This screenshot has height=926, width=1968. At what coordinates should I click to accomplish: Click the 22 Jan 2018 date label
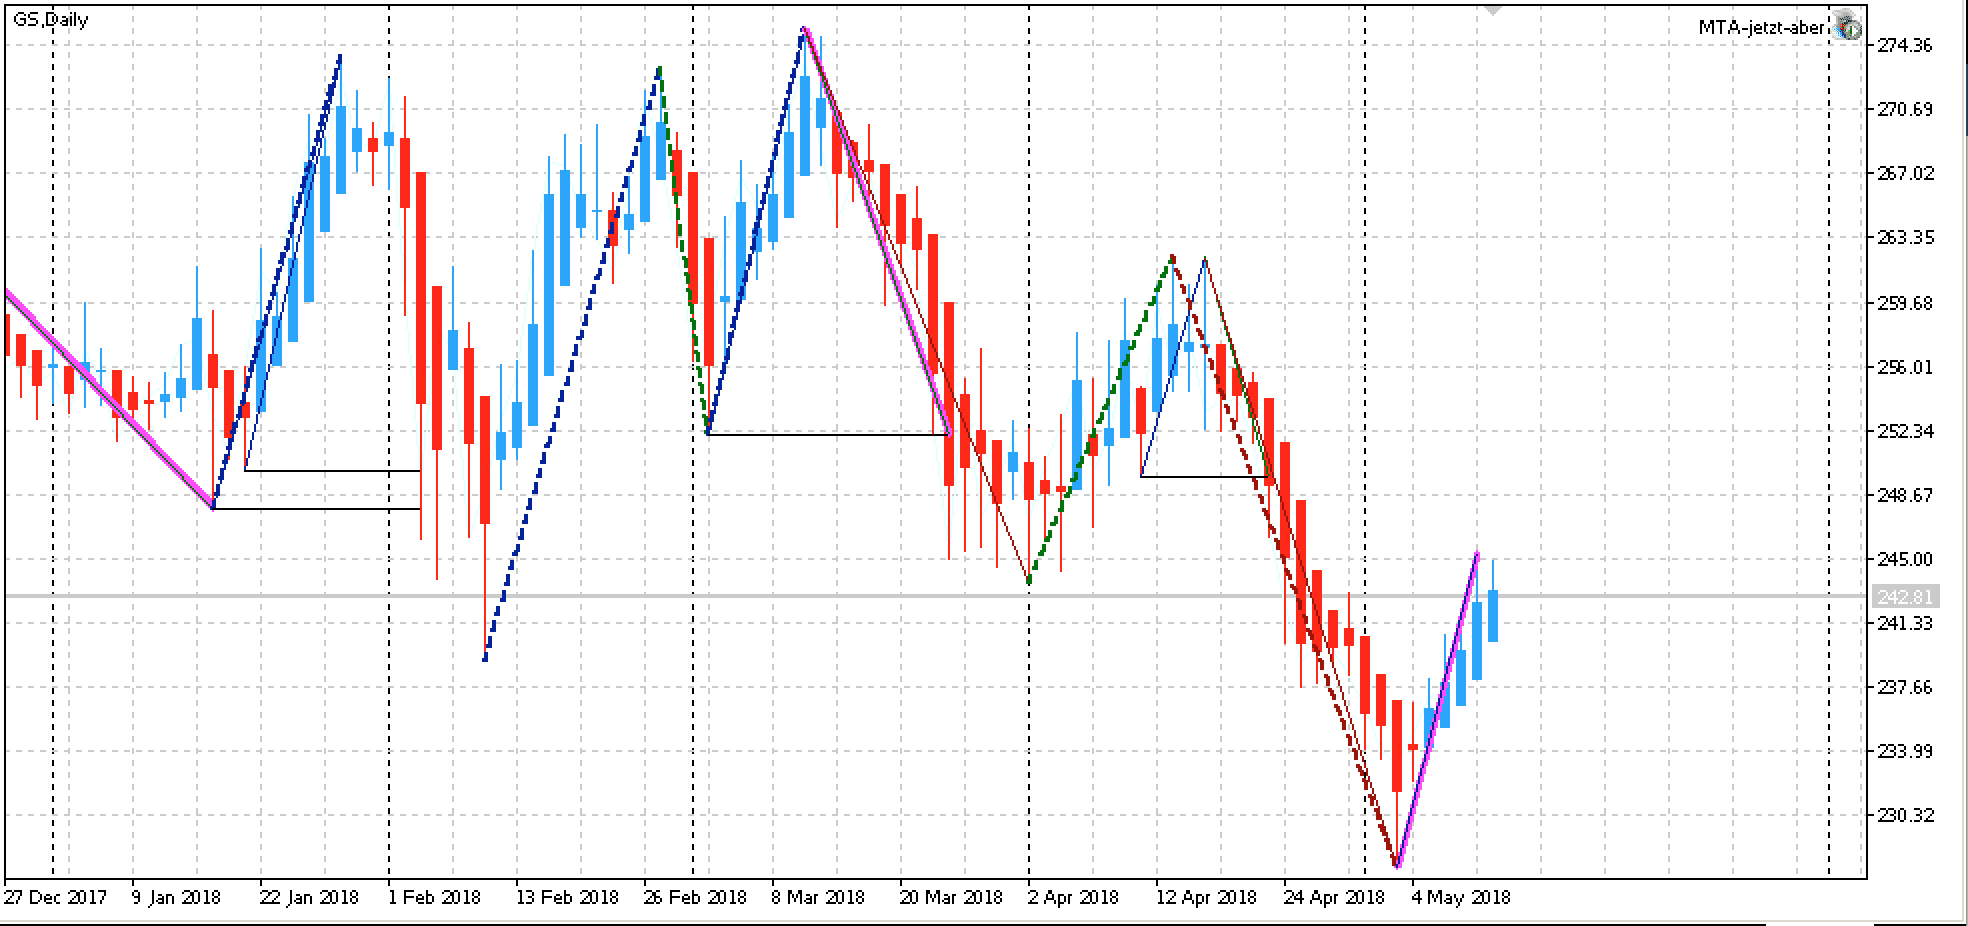(309, 897)
